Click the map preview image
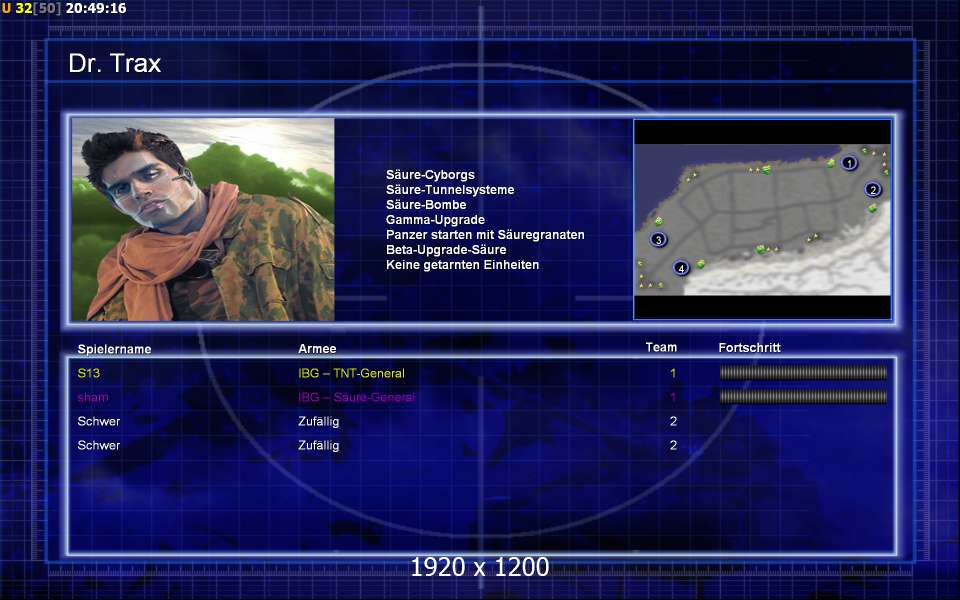The image size is (960, 600). 762,219
